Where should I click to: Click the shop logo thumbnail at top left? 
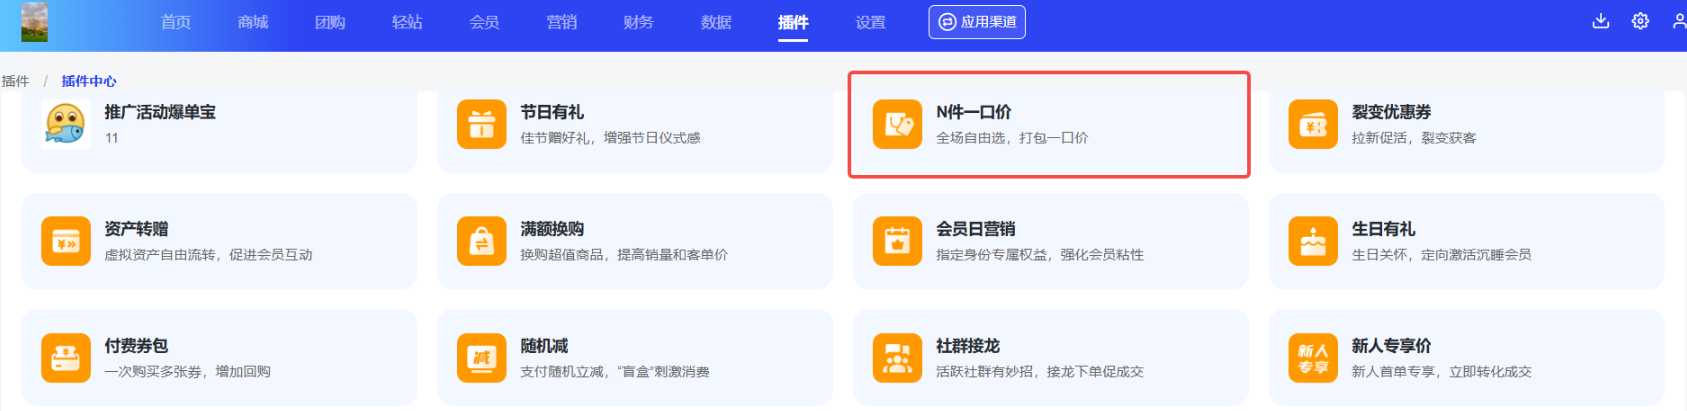coord(34,22)
